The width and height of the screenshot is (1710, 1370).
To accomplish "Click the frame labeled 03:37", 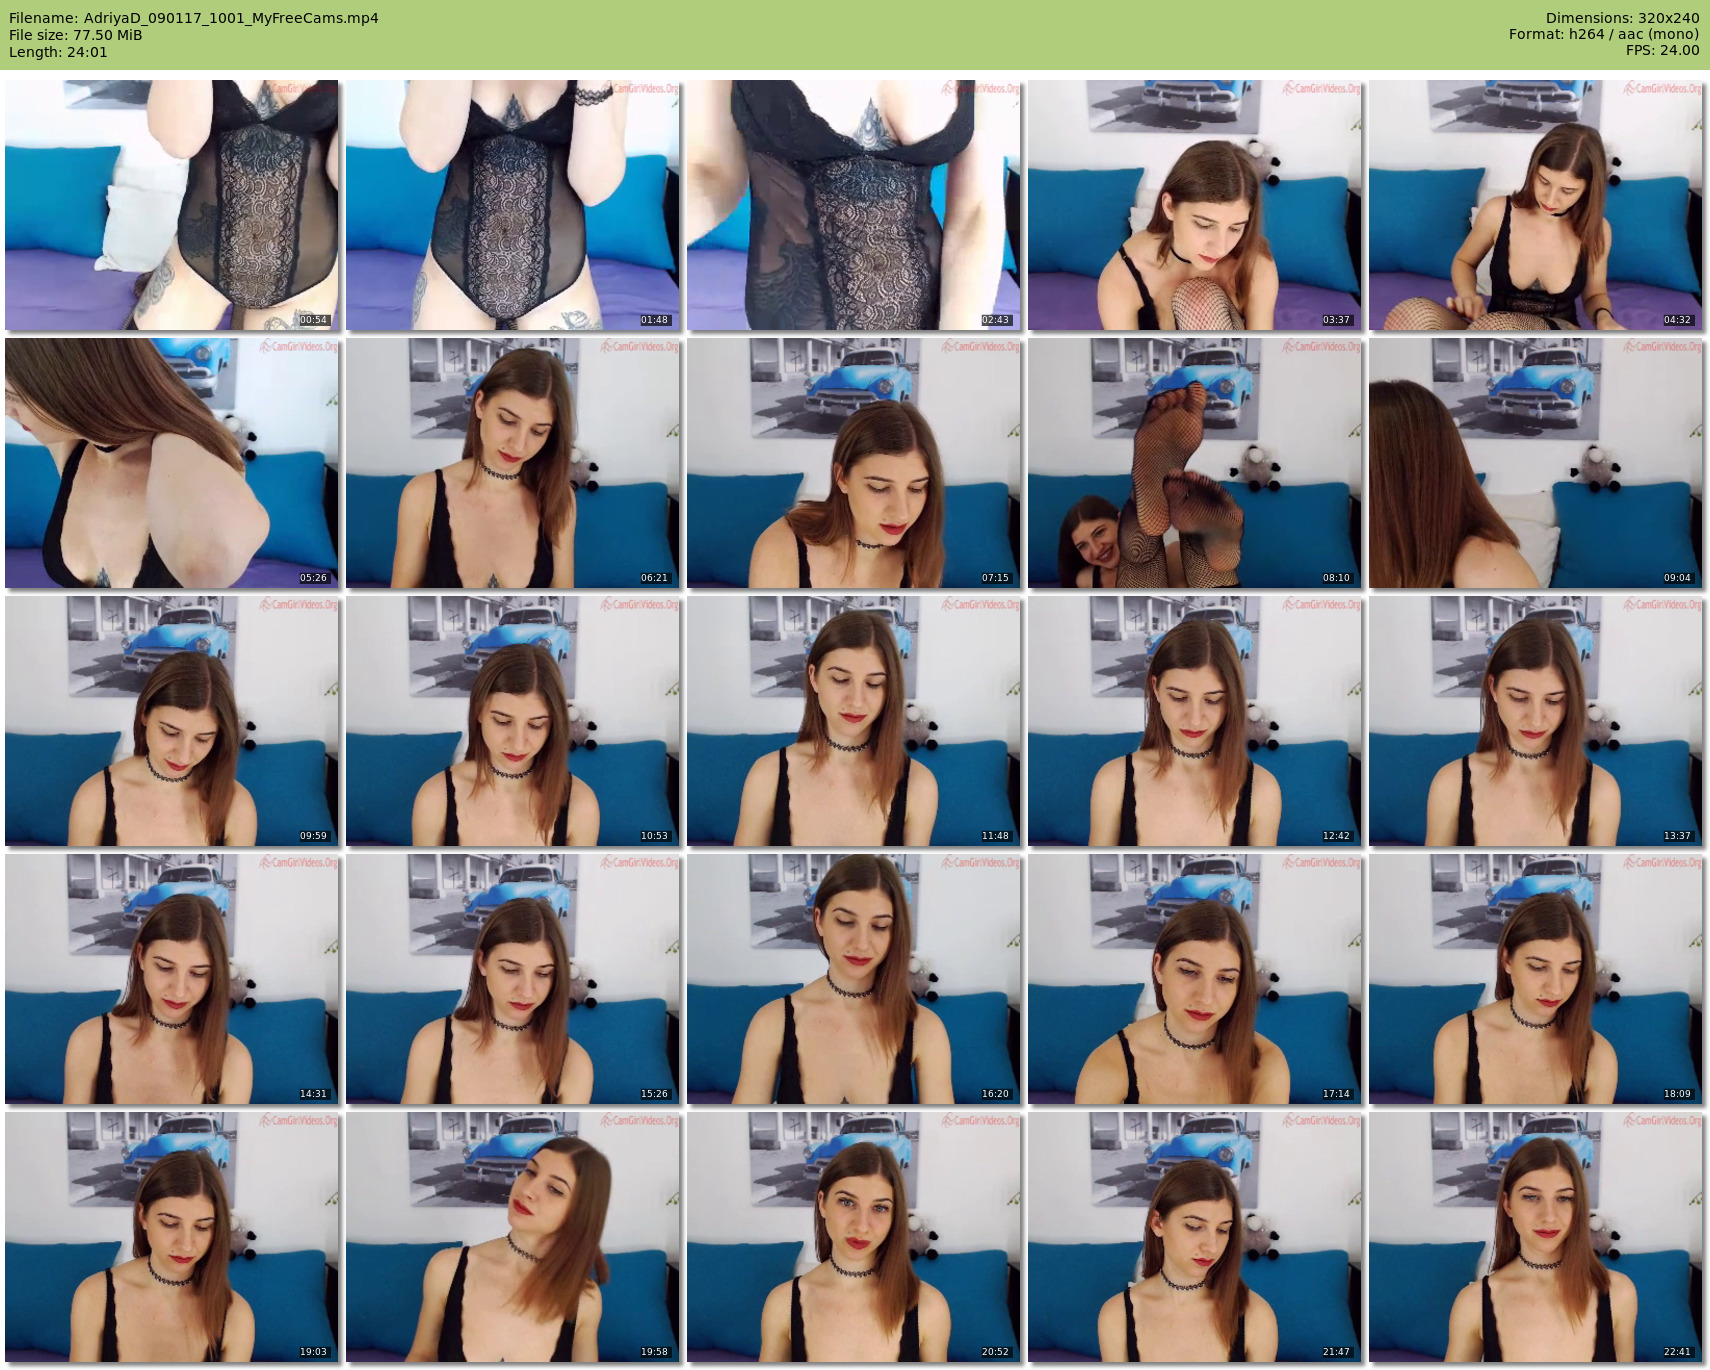I will (x=1195, y=205).
